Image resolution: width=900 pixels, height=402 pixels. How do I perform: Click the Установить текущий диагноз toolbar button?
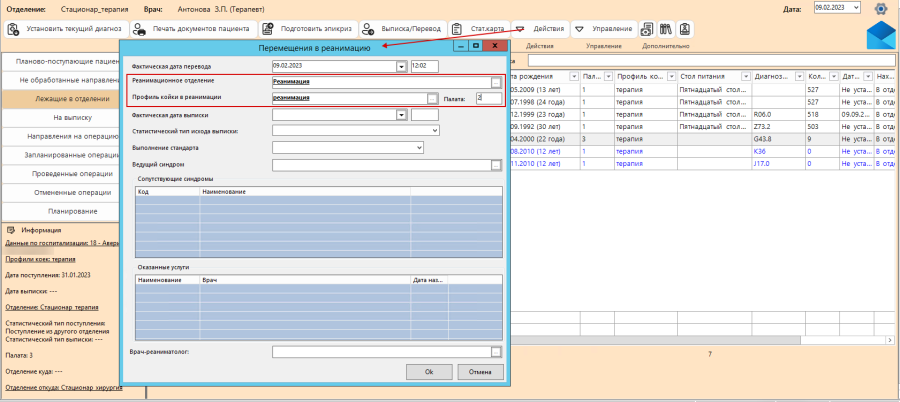pos(66,29)
